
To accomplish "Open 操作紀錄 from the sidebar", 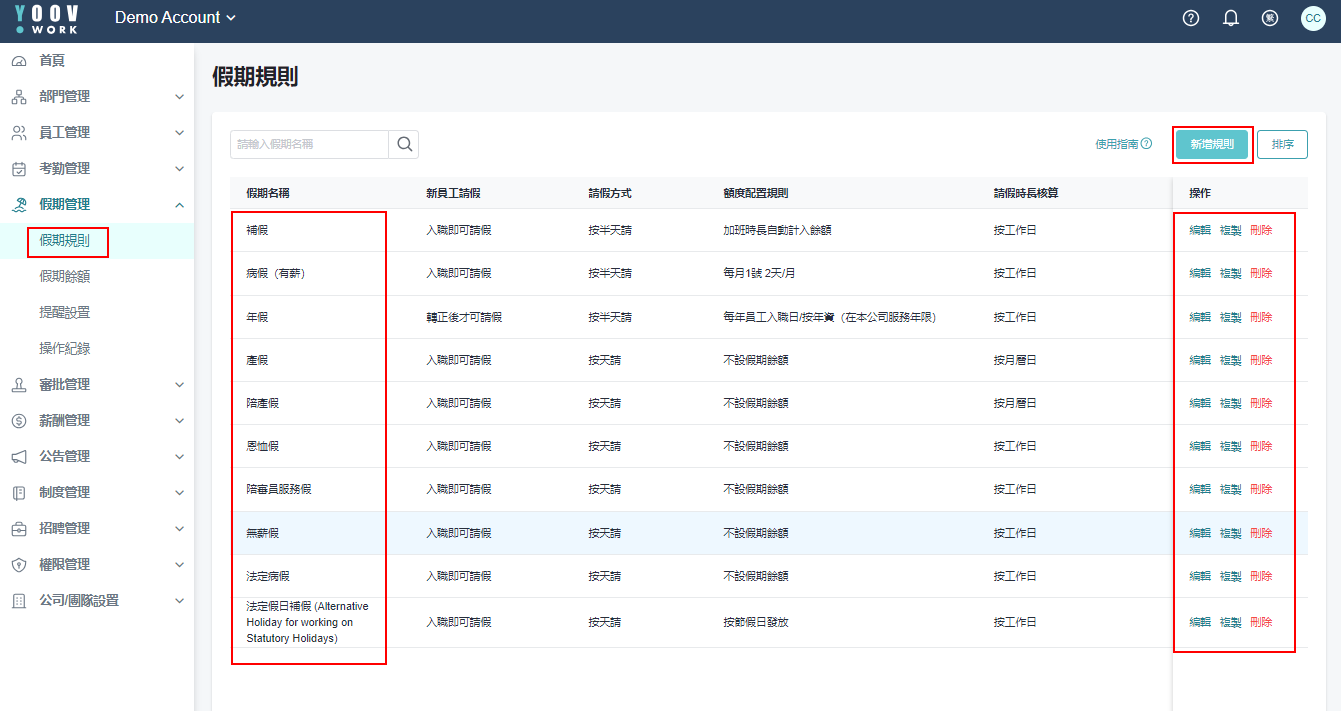I will tap(65, 349).
